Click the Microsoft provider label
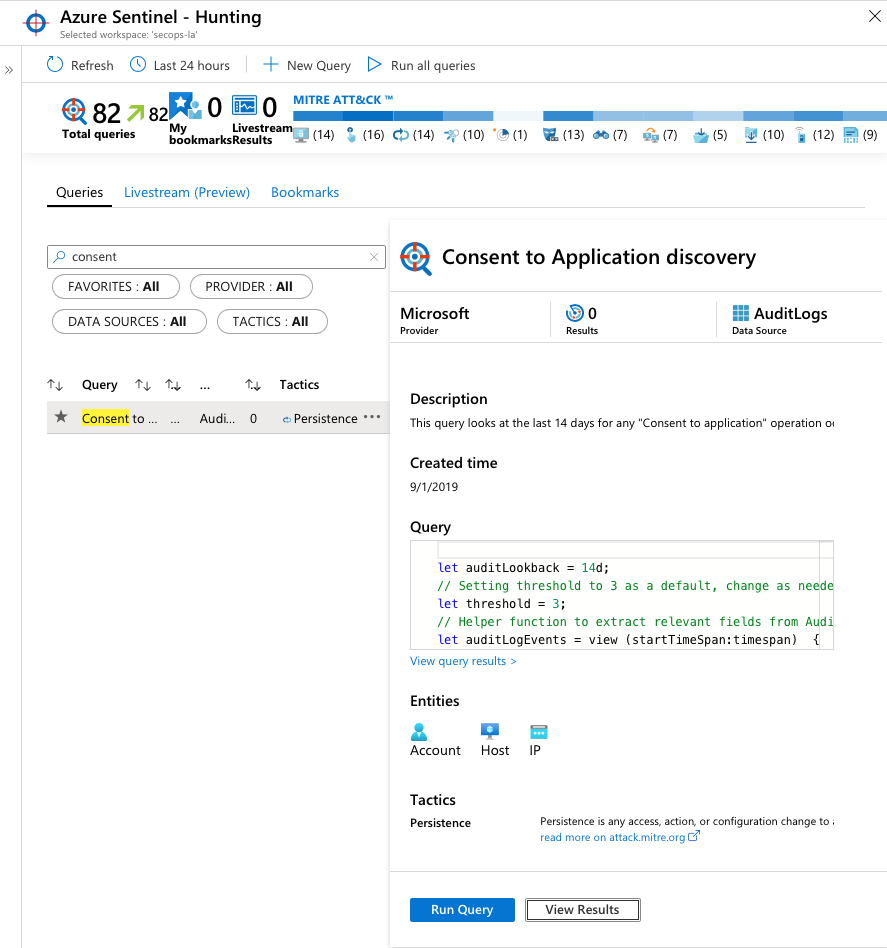 click(x=435, y=313)
